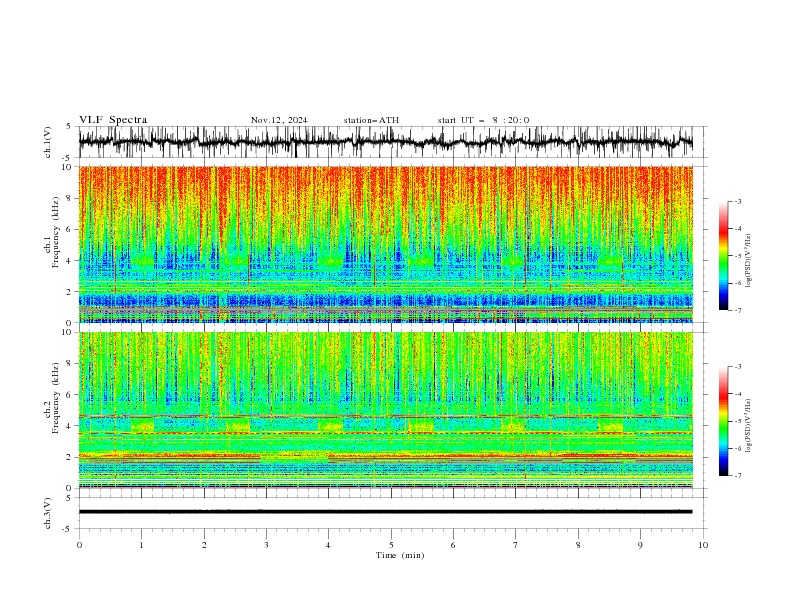Click the "10" tick on the time axis
Screen dimensions: 792x612
(x=703, y=545)
